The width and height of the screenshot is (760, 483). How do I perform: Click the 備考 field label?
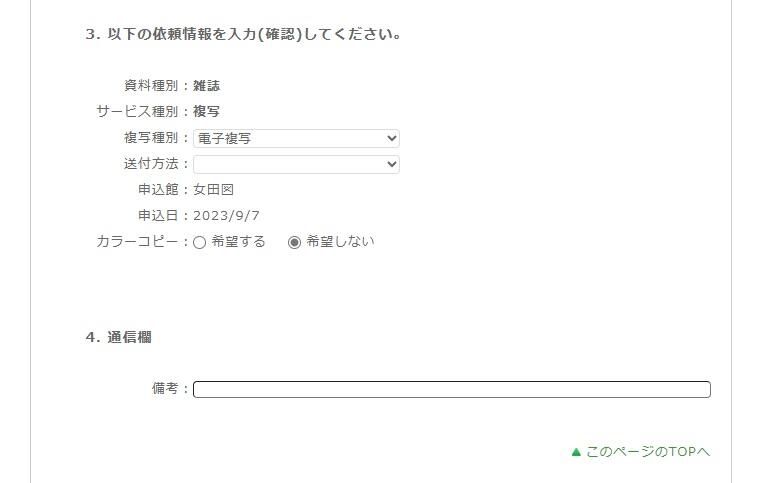coord(165,388)
